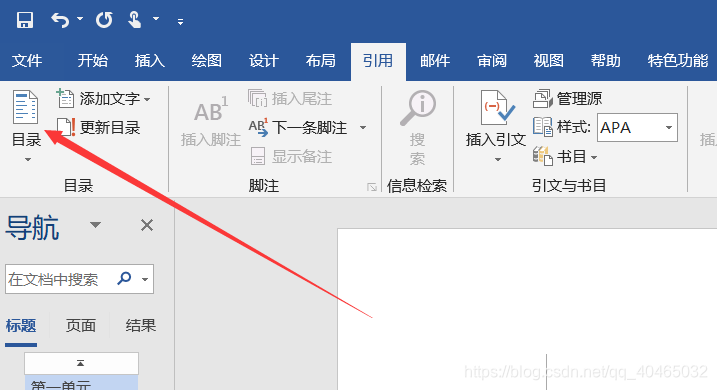Click the 添加文字 icon
Viewport: 717px width, 390px height.
(65, 98)
